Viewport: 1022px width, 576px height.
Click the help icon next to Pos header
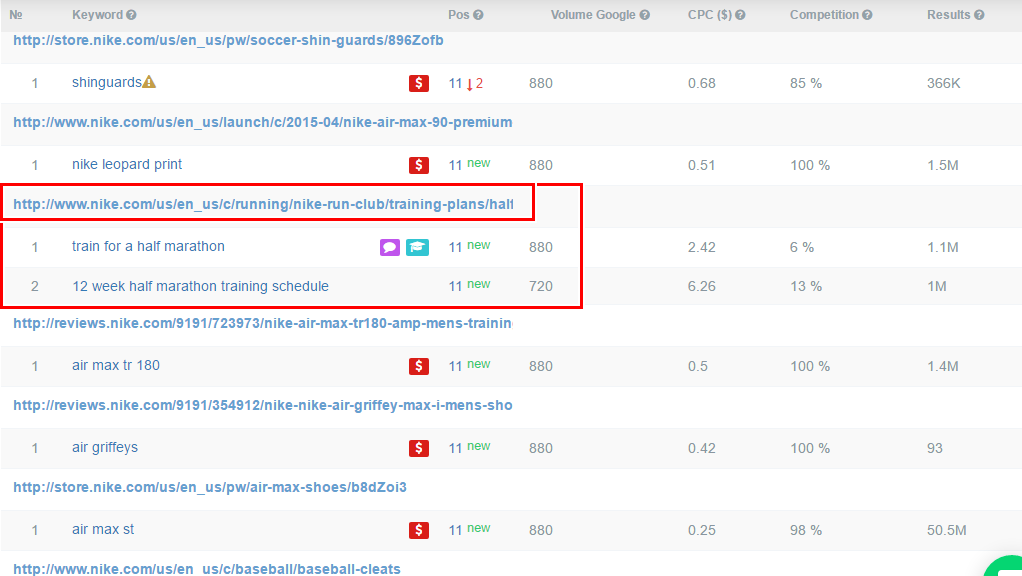pyautogui.click(x=478, y=15)
